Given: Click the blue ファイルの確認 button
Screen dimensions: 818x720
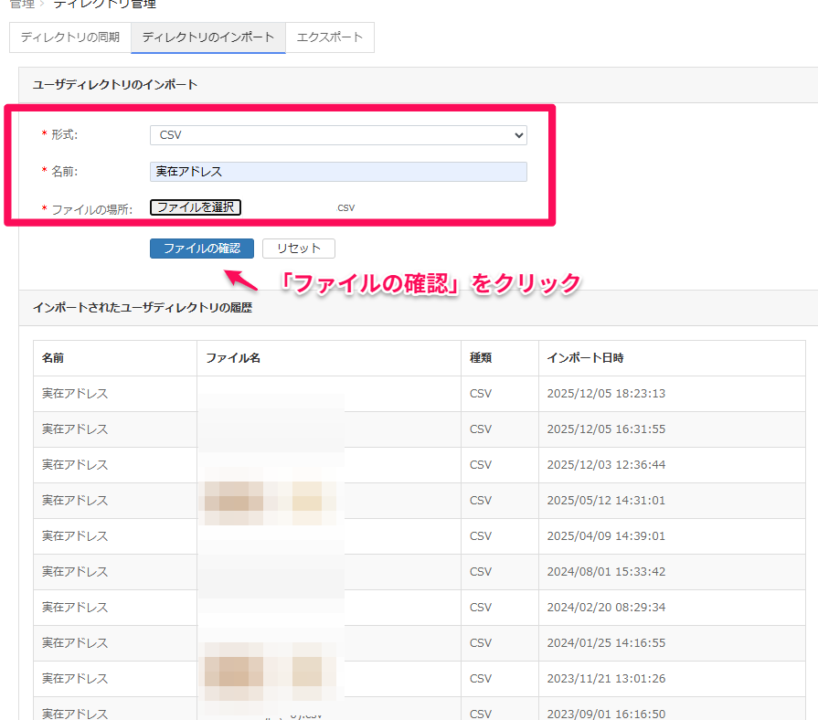Looking at the screenshot, I should coord(202,248).
